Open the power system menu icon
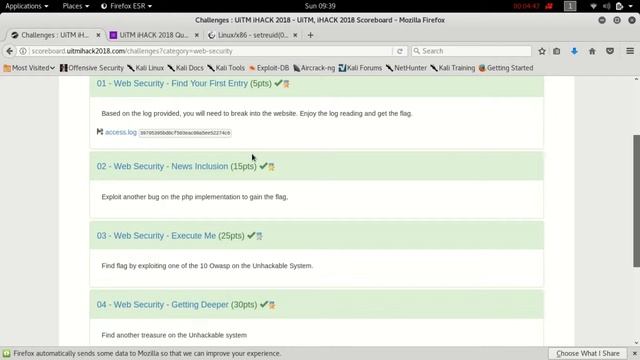The height and width of the screenshot is (360, 640). 620,6
